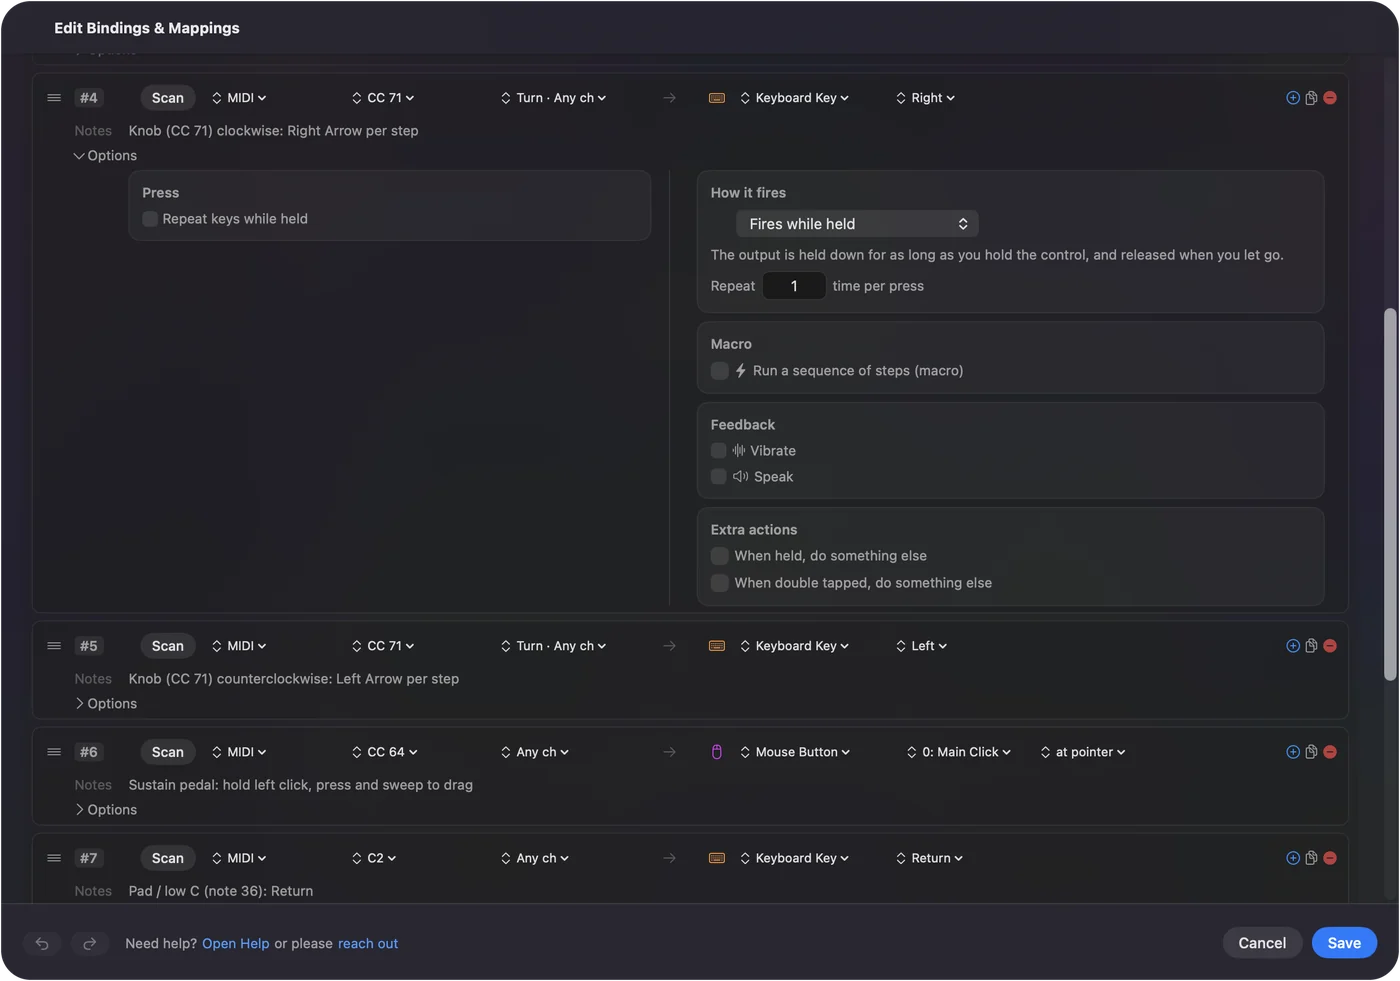Click the Repeat times per press field
The height and width of the screenshot is (981, 1400).
click(794, 286)
